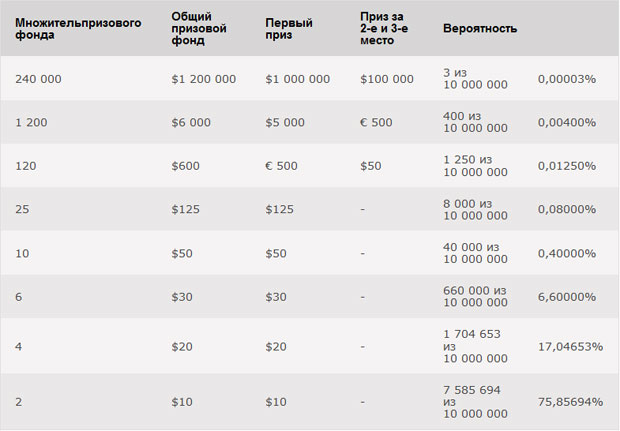The image size is (620, 431).
Task: Select the 0,40000% probability value
Action: pos(567,253)
